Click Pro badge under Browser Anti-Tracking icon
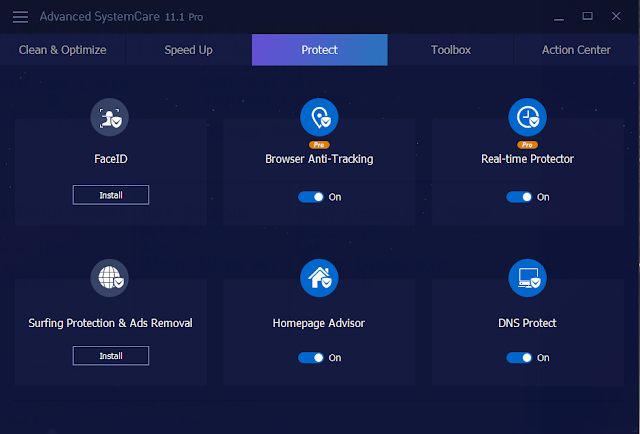This screenshot has width=640, height=434. click(319, 145)
